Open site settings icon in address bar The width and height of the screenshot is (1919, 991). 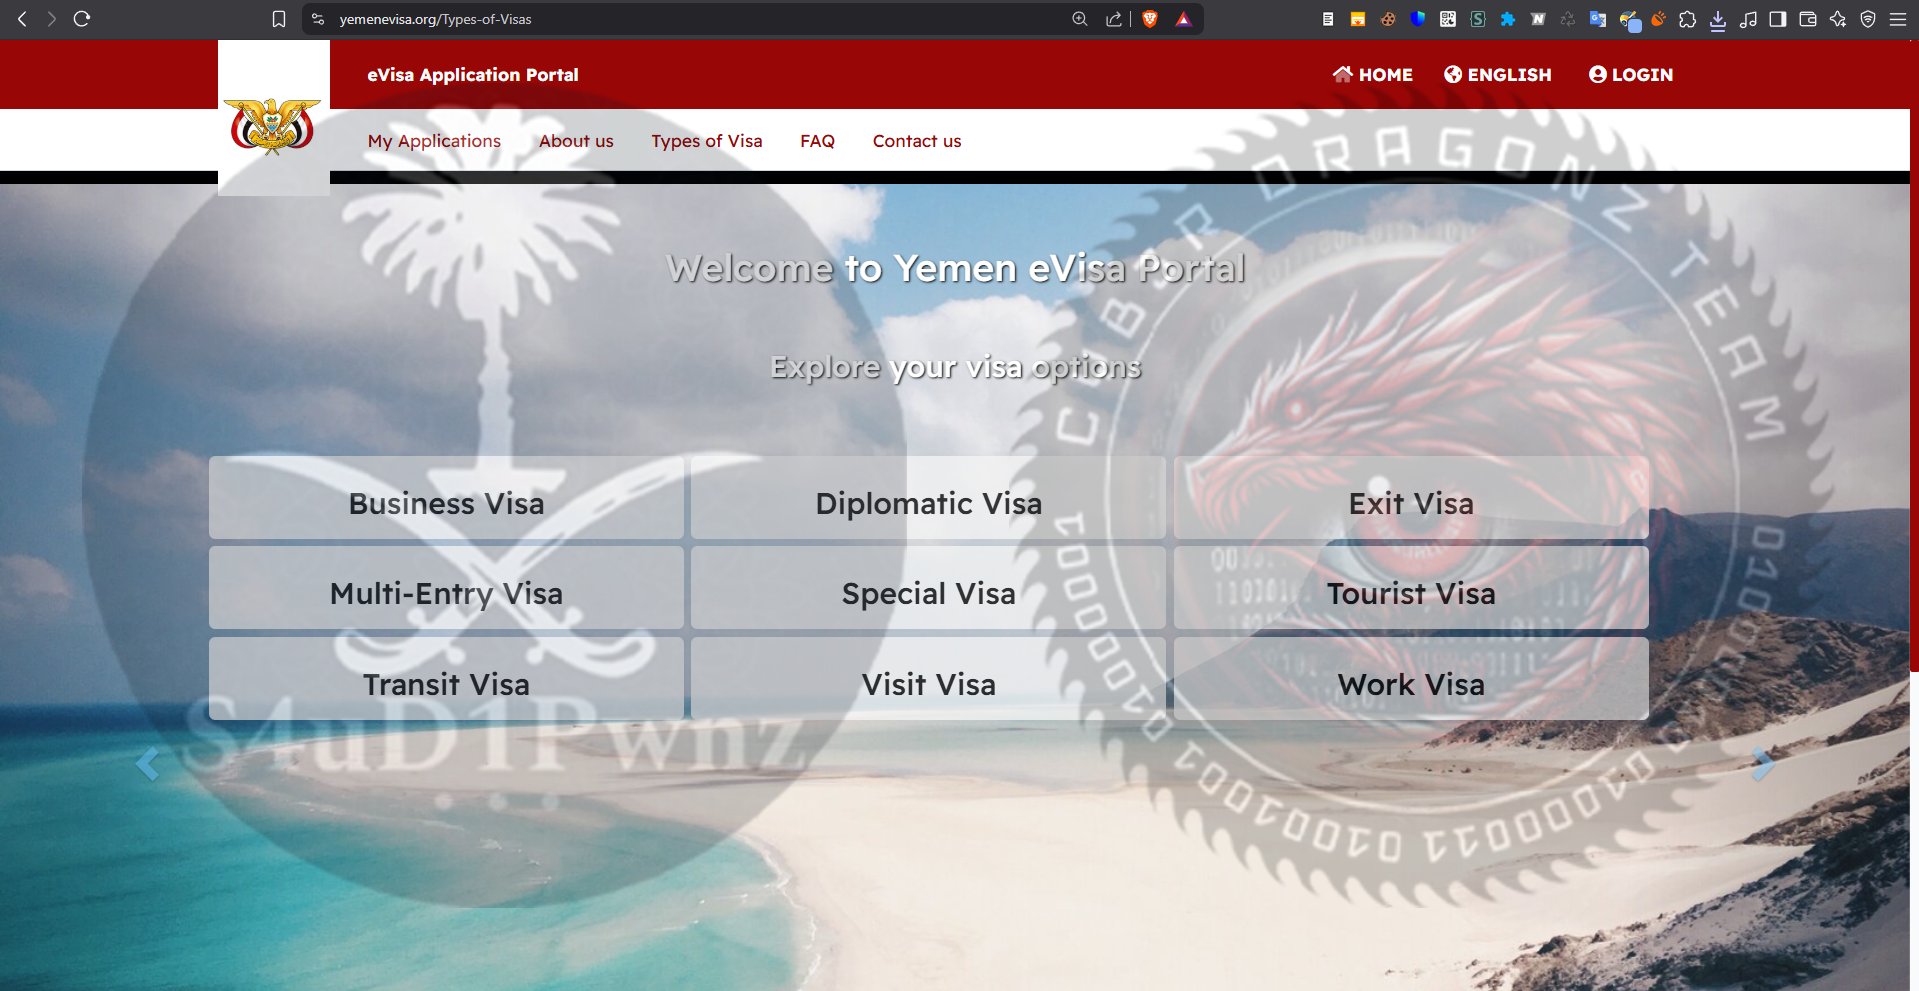coord(318,19)
